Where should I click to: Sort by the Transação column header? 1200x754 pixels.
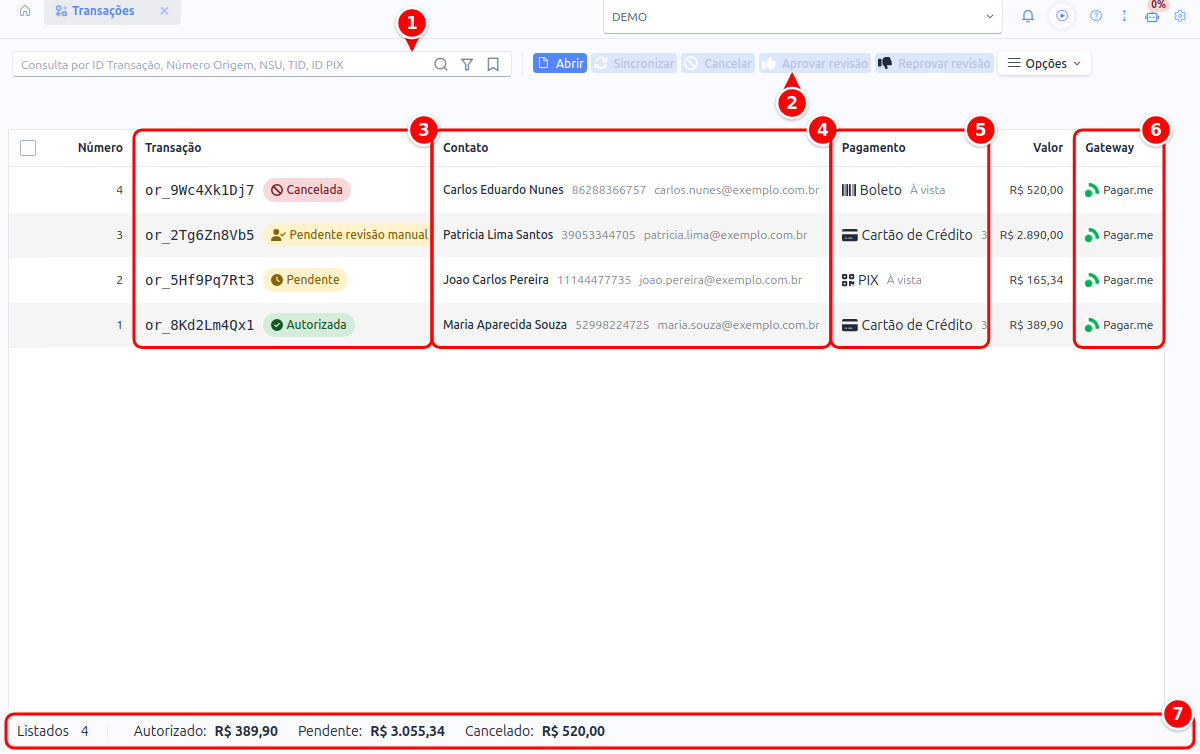pyautogui.click(x=173, y=147)
